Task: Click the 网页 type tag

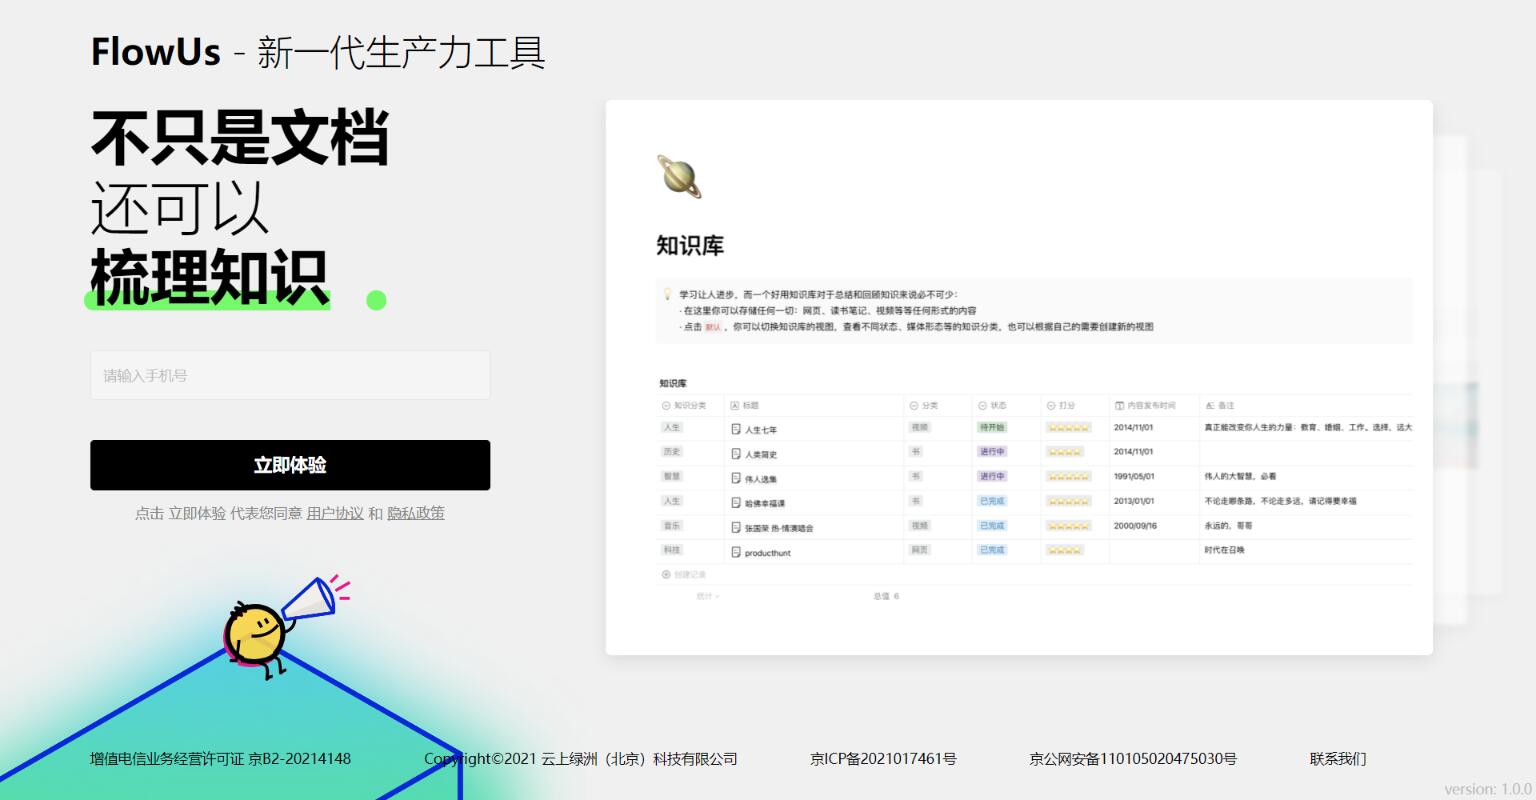Action: (x=920, y=550)
